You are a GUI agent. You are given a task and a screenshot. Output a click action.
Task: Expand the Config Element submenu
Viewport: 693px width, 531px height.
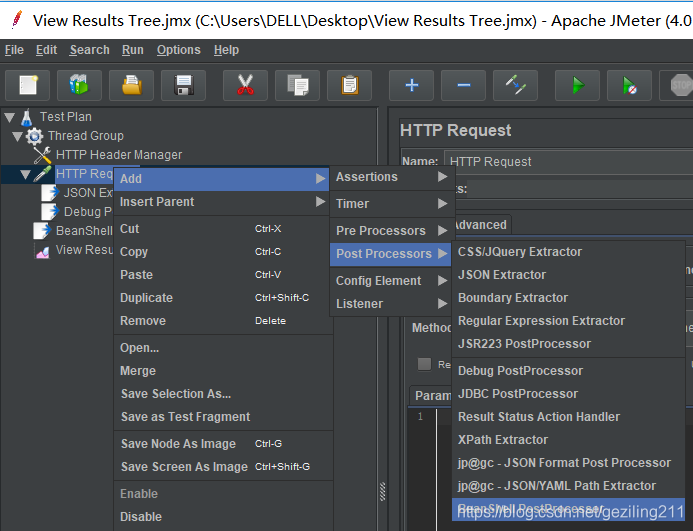click(x=391, y=281)
